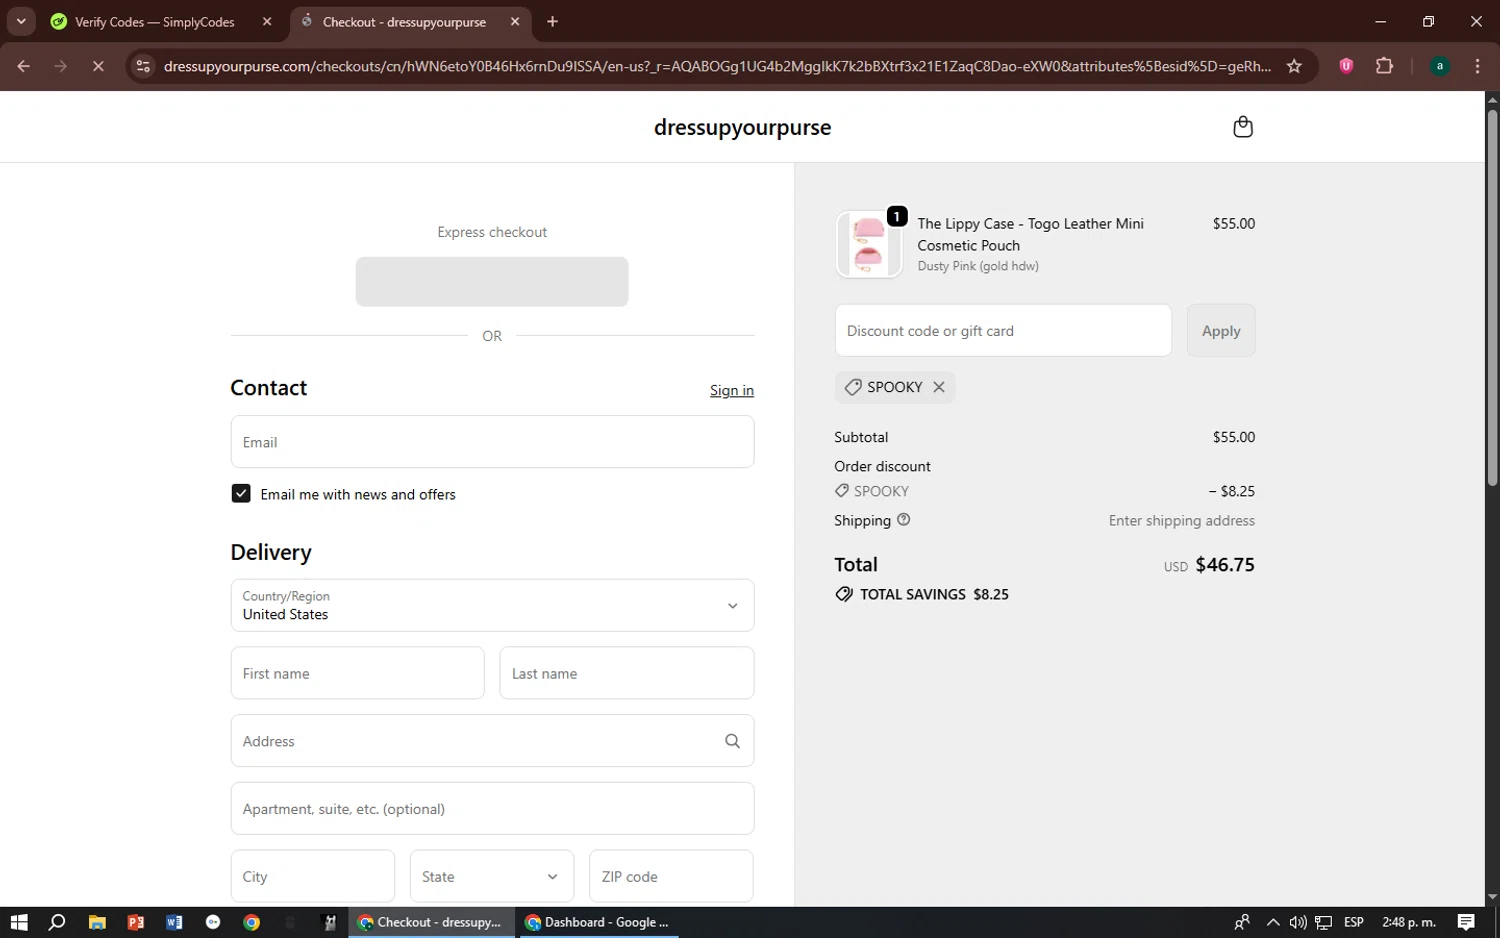The width and height of the screenshot is (1500, 938).
Task: Open the State dropdown
Action: tap(492, 876)
